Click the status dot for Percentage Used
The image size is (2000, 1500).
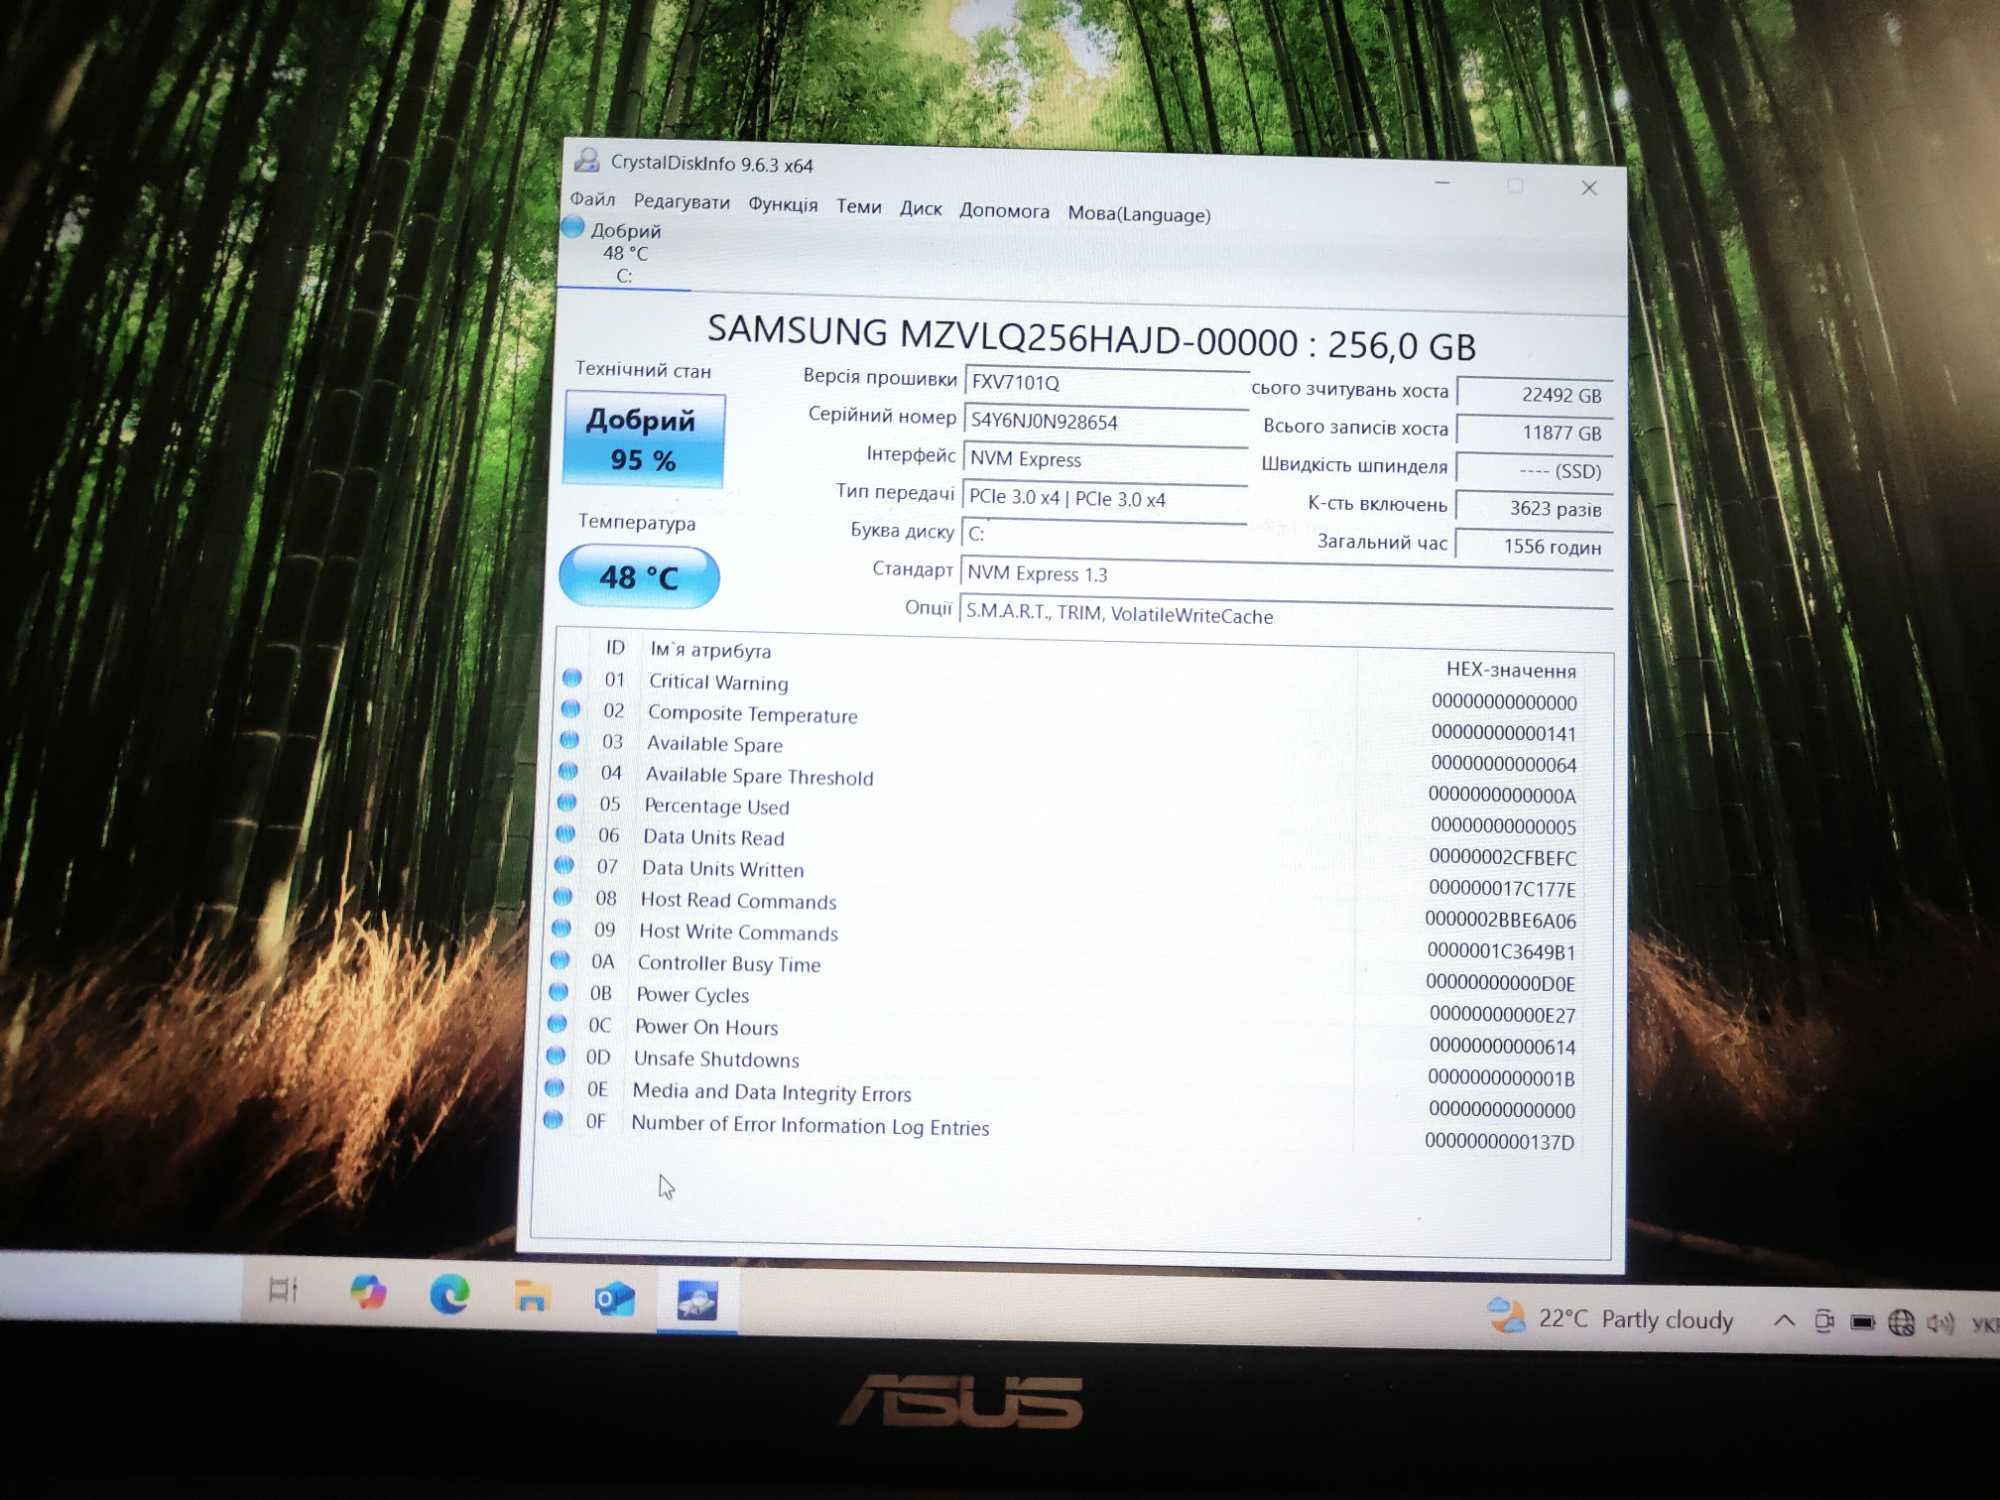click(567, 802)
